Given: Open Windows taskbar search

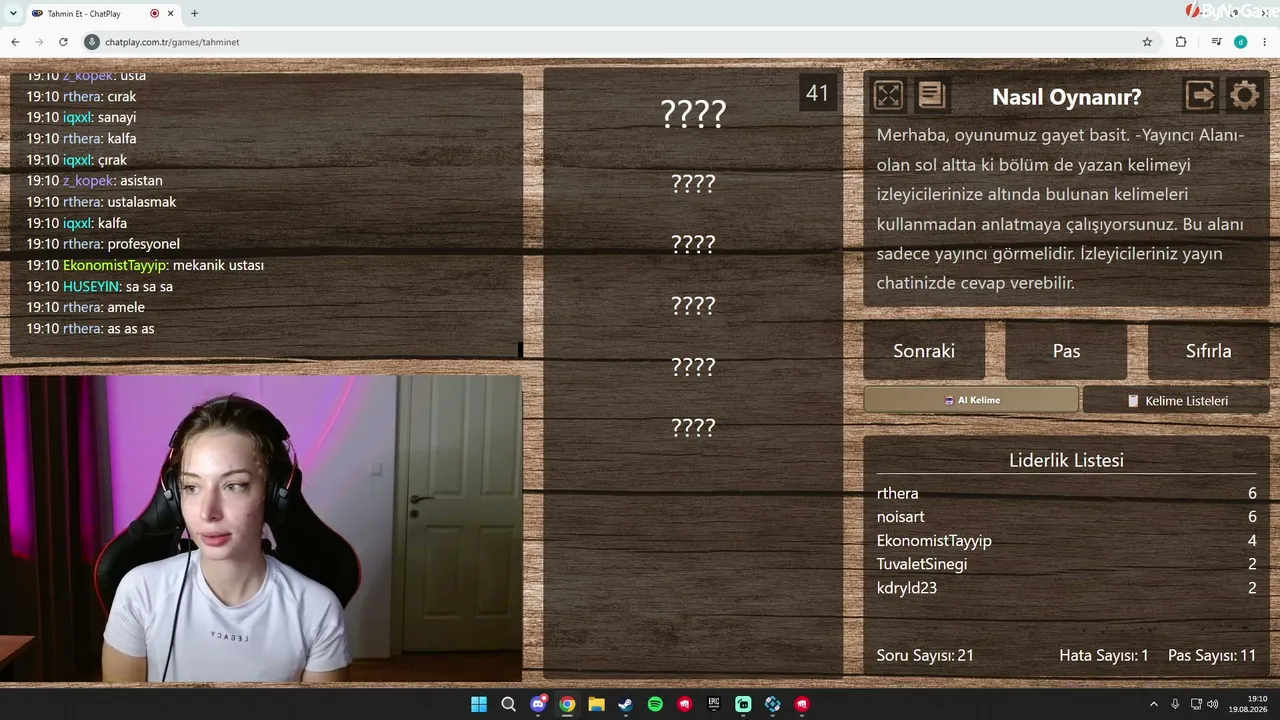Looking at the screenshot, I should click(508, 704).
